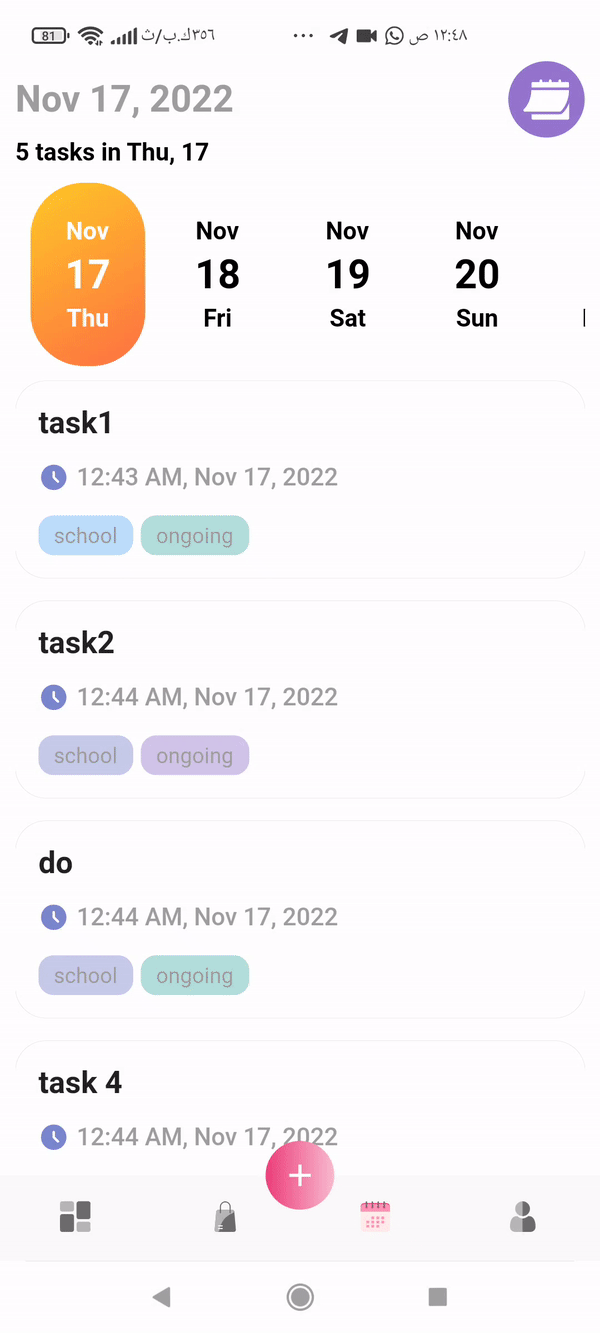Tap the clock icon on task1

[x=53, y=477]
